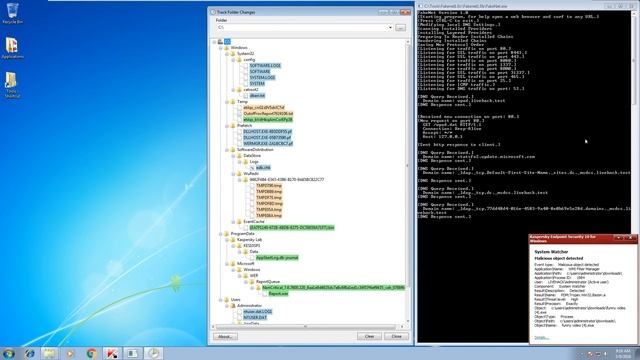Collapse the System32 tree node
This screenshot has width=640, height=360.
click(227, 53)
